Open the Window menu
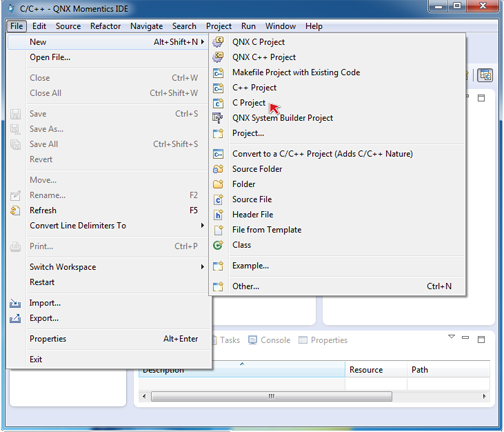Image resolution: width=504 pixels, height=432 pixels. tap(280, 26)
